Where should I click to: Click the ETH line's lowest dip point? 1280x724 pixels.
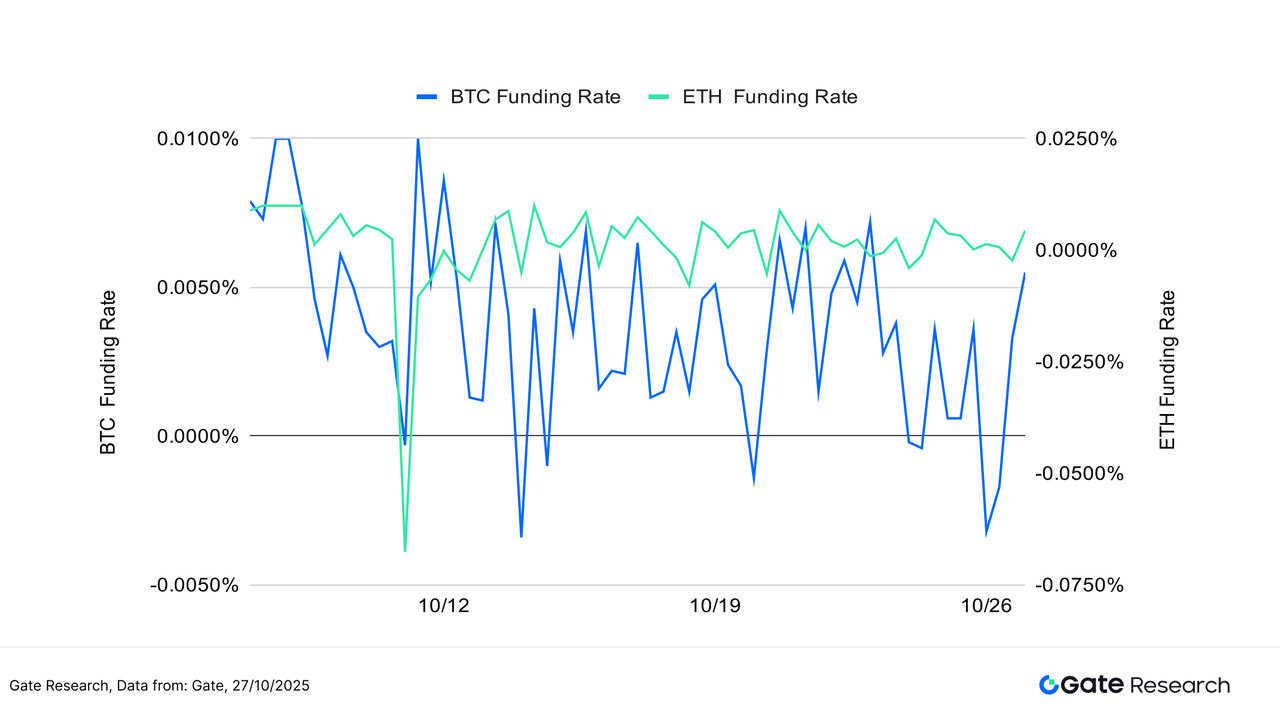pyautogui.click(x=405, y=550)
